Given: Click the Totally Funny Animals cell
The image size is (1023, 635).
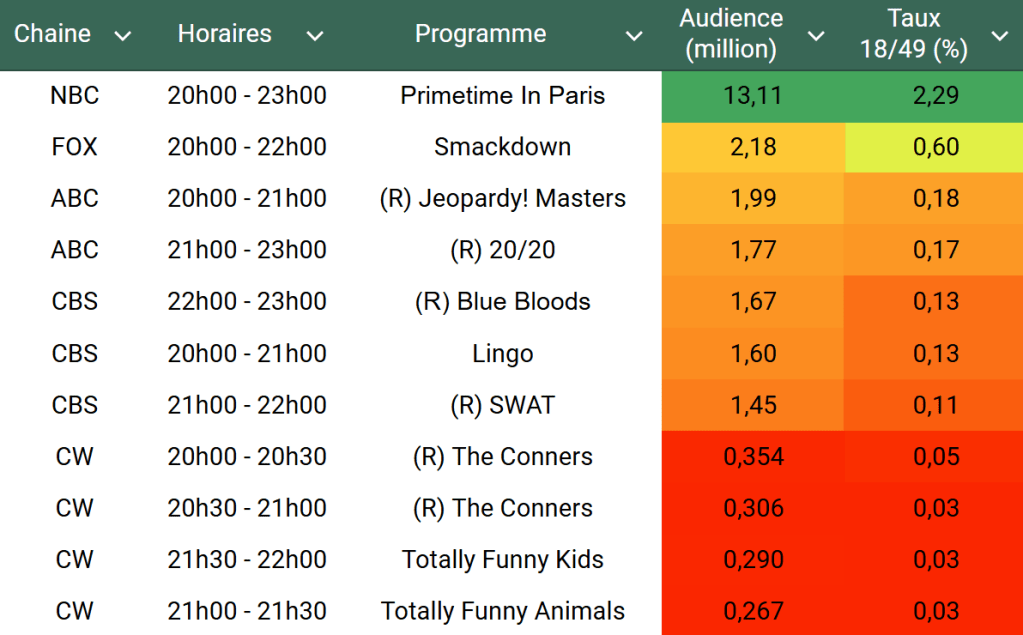Looking at the screenshot, I should click(503, 611).
